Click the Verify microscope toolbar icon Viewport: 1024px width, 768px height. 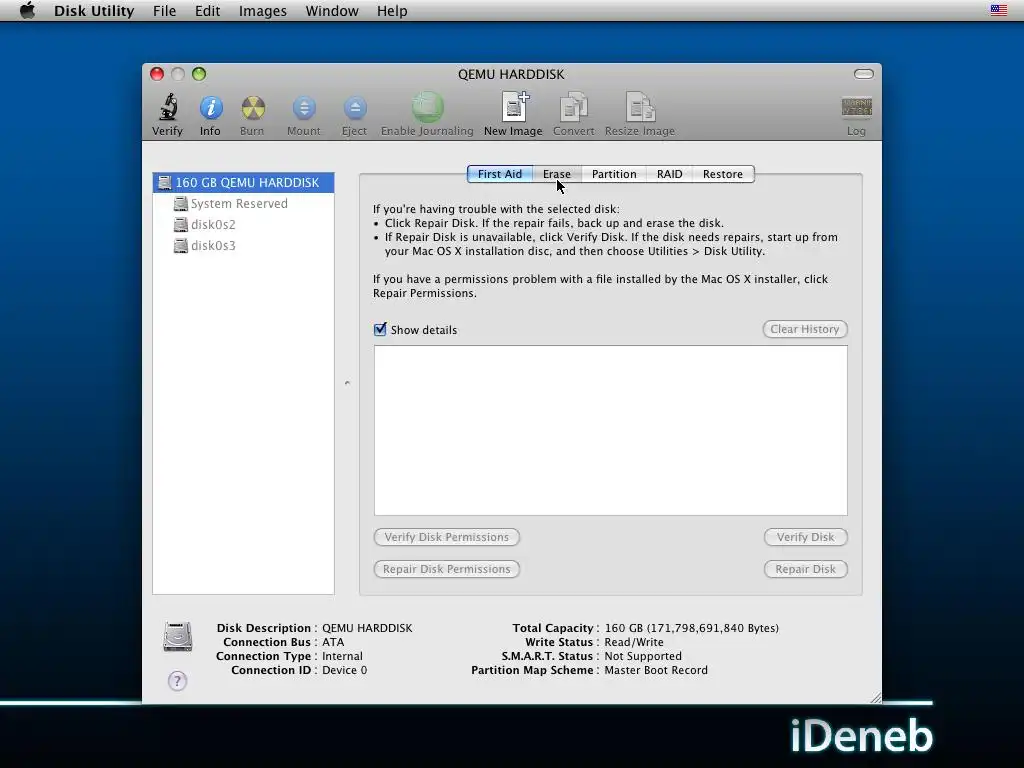pyautogui.click(x=168, y=107)
